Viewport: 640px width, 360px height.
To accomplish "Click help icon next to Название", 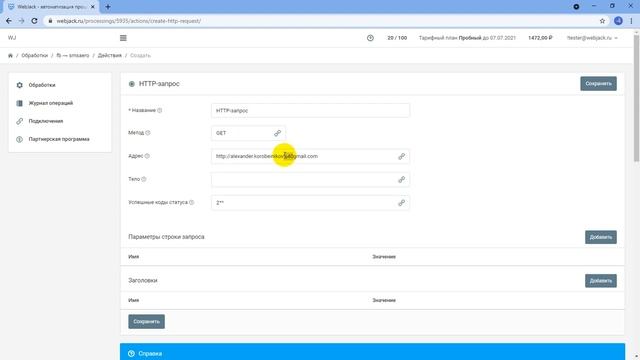I will pos(160,110).
